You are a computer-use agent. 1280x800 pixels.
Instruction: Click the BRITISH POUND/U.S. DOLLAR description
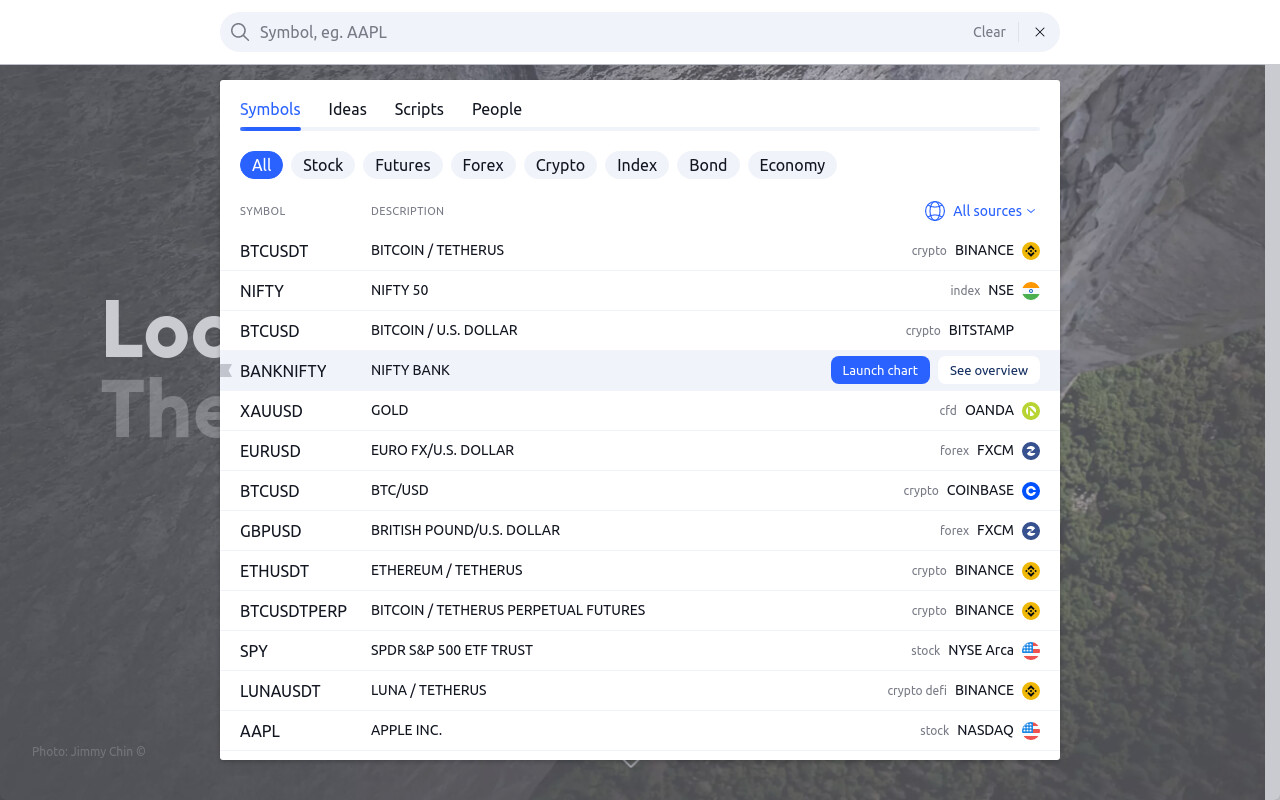coord(465,530)
